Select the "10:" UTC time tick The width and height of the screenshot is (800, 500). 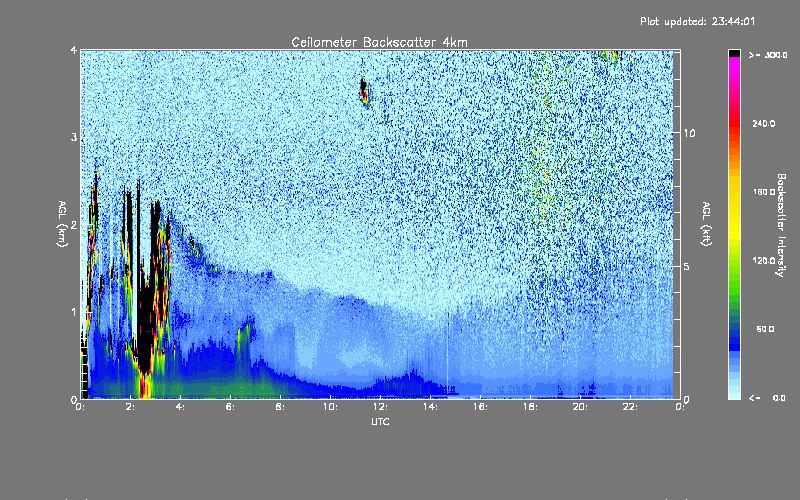pyautogui.click(x=330, y=407)
